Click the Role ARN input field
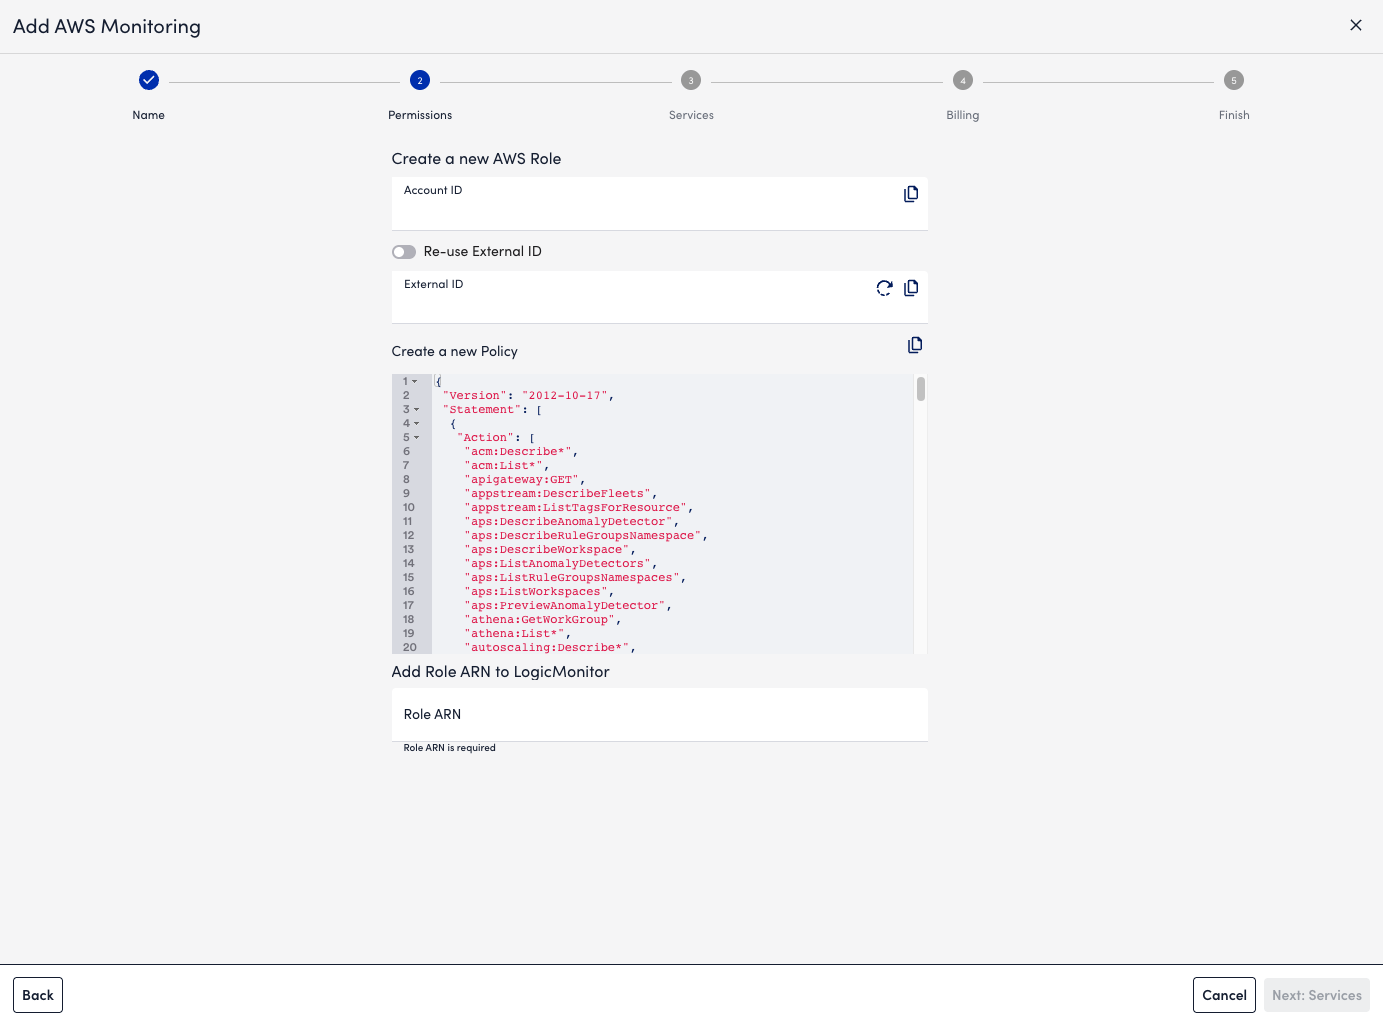The width and height of the screenshot is (1383, 1022). [660, 715]
